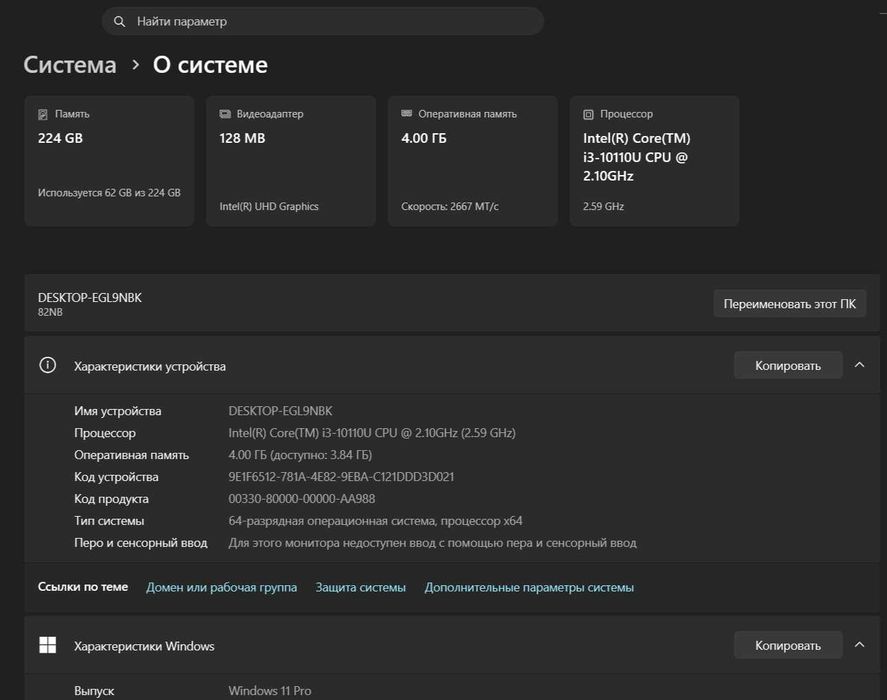
Task: Click 2.59 GHz text in Процессор card
Action: [x=604, y=207]
